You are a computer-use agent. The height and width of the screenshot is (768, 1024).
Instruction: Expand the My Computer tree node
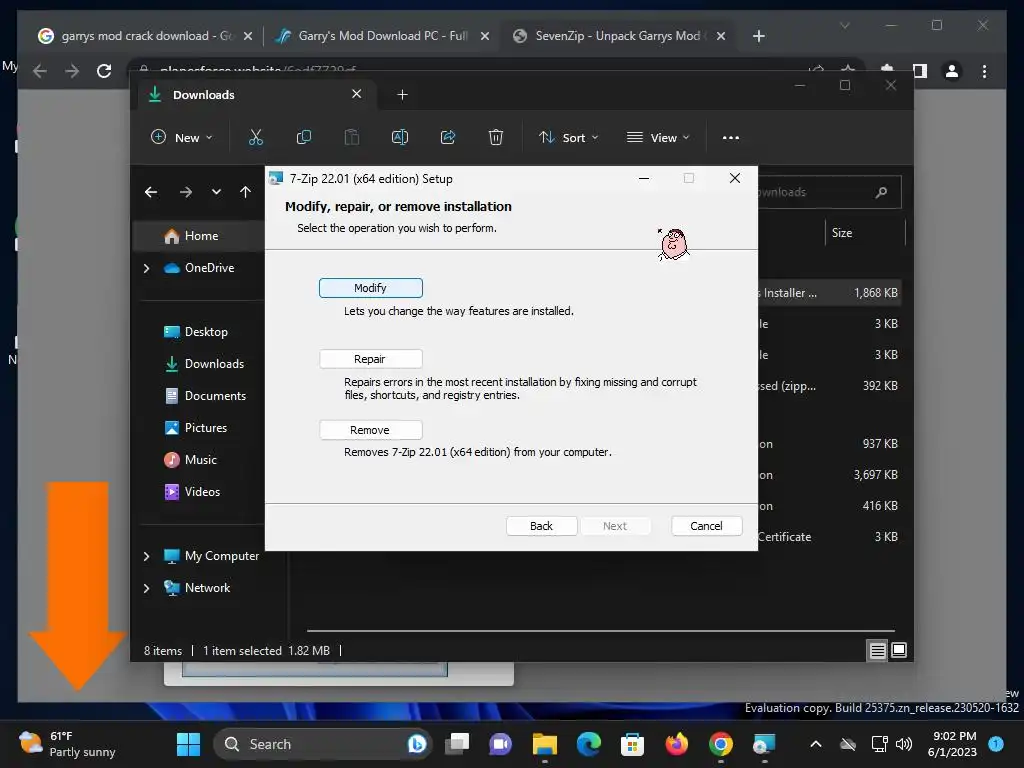[146, 556]
